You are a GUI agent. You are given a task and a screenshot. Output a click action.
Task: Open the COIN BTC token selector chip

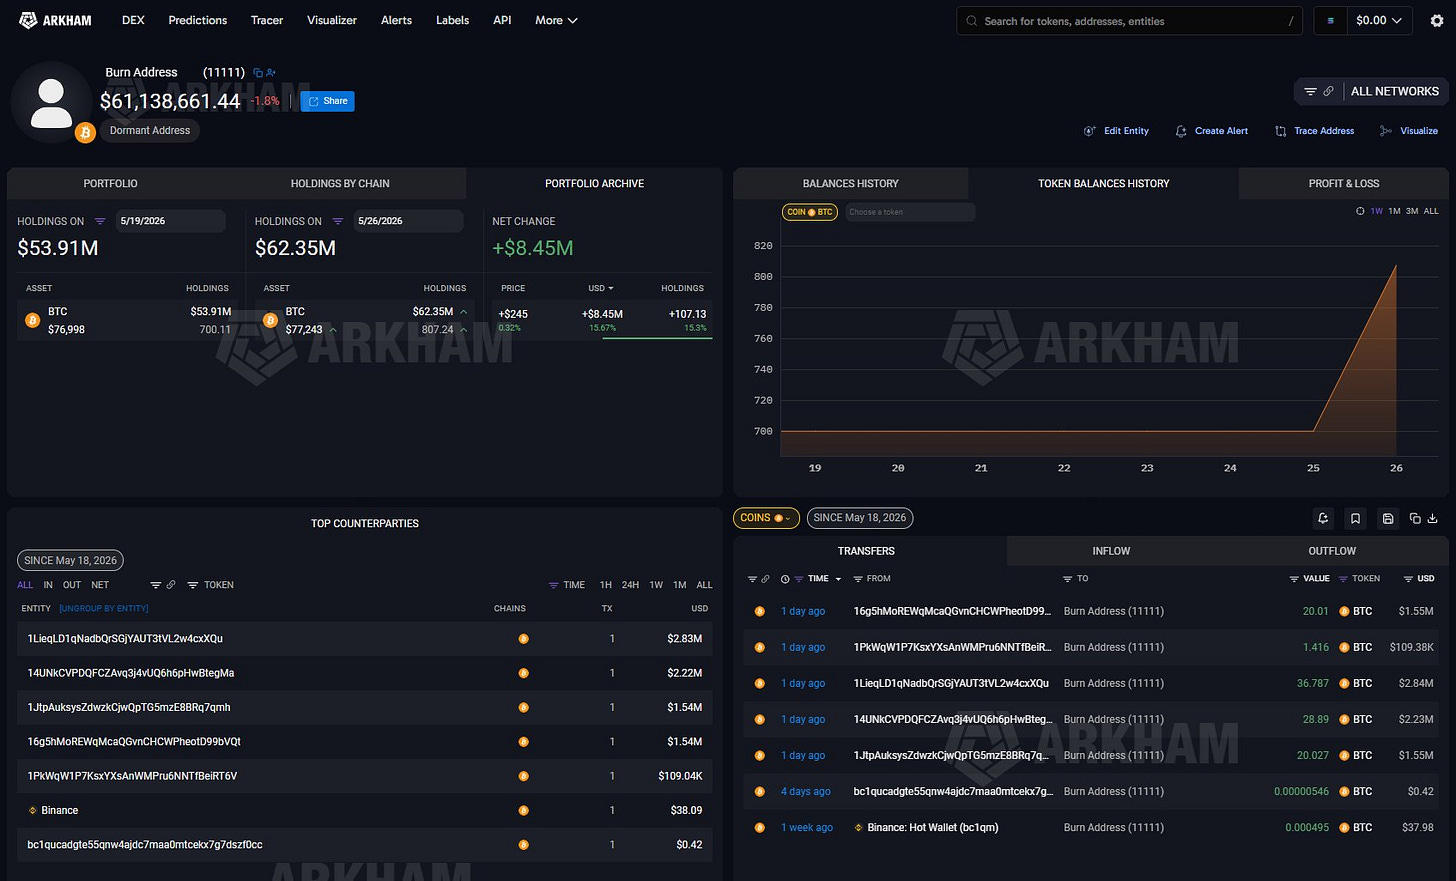pos(809,212)
